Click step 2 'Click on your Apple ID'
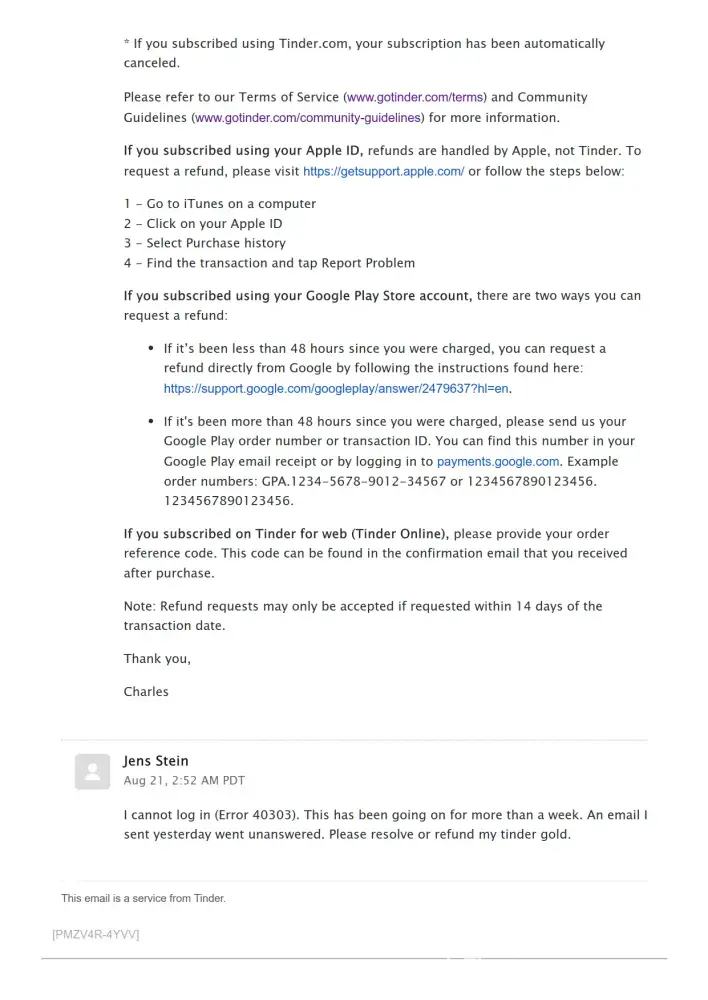The image size is (708, 1000). coord(203,224)
